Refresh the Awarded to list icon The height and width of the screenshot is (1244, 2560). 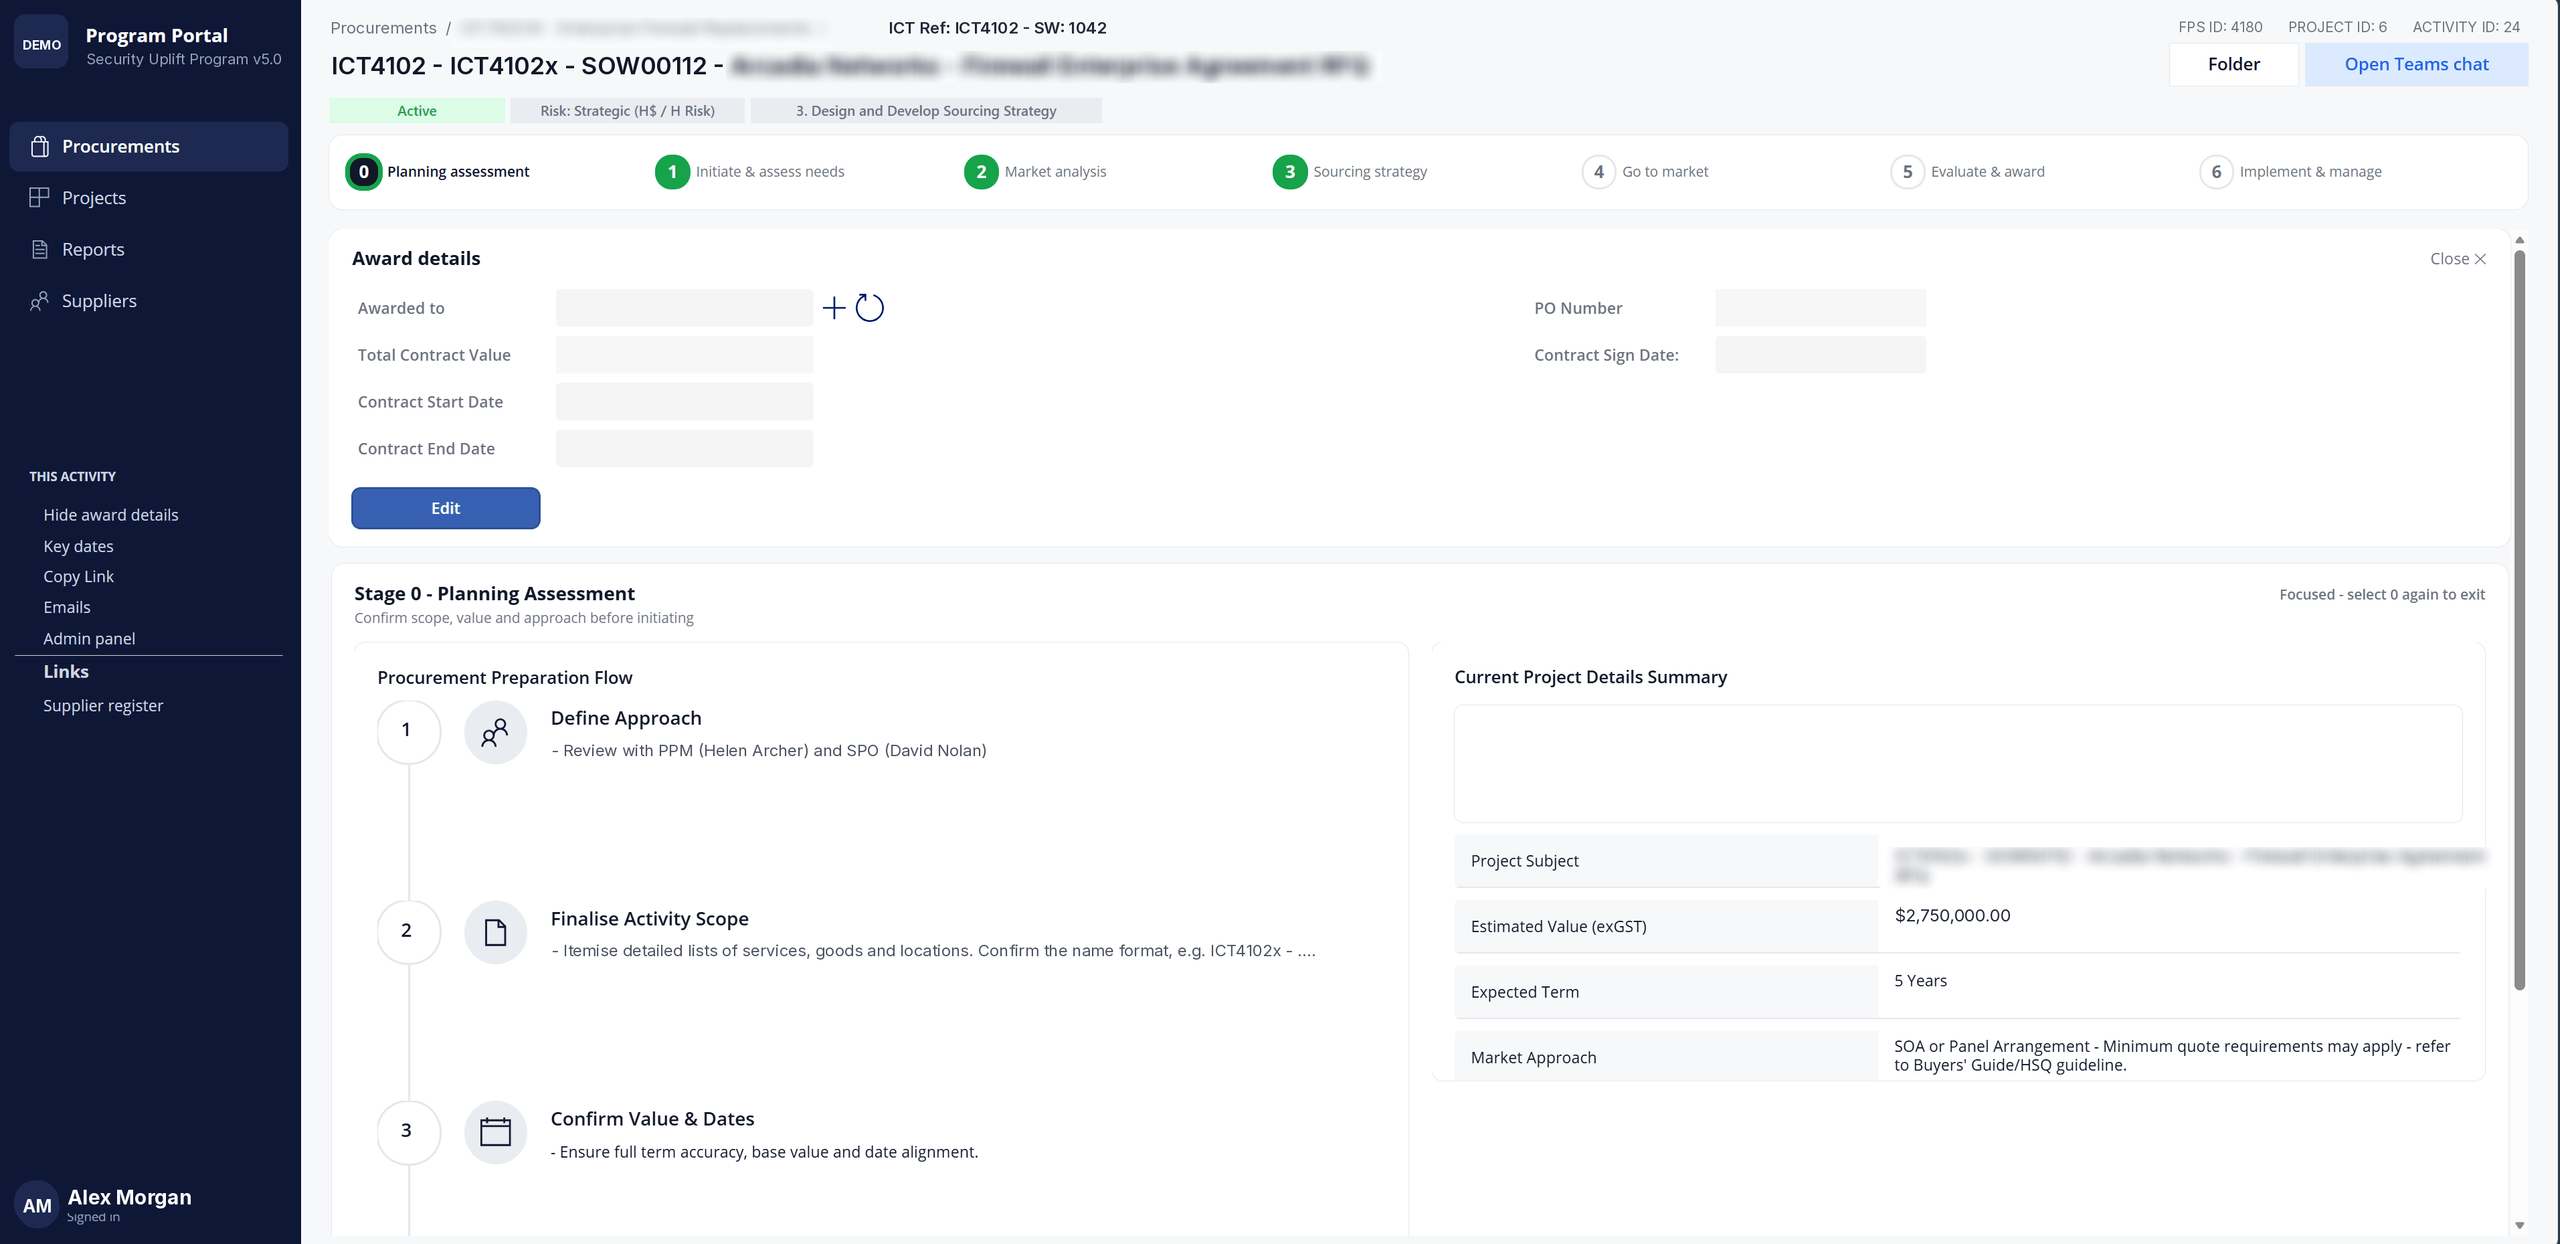pyautogui.click(x=870, y=308)
